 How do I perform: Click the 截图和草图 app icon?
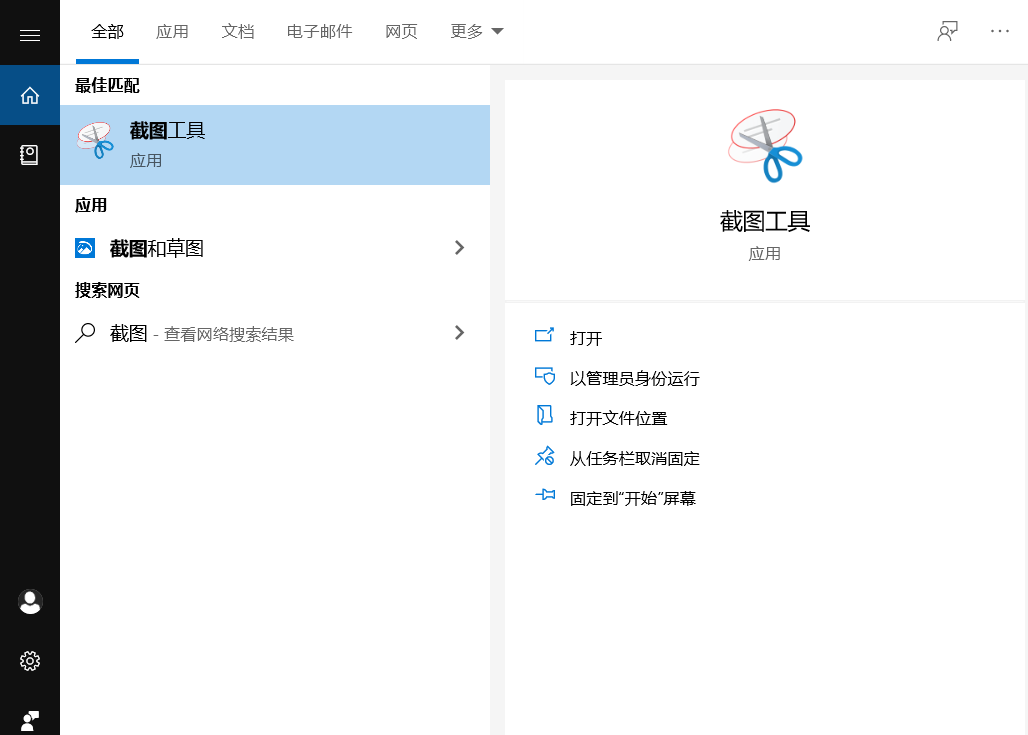coord(85,248)
